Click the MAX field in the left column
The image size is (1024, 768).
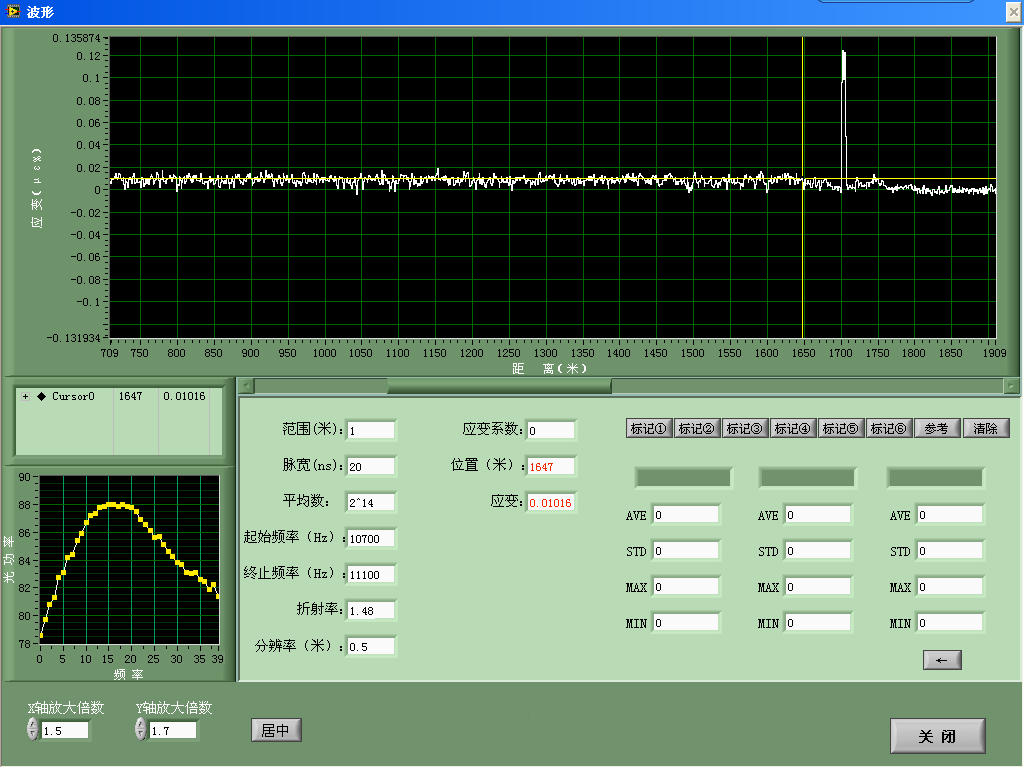(686, 586)
